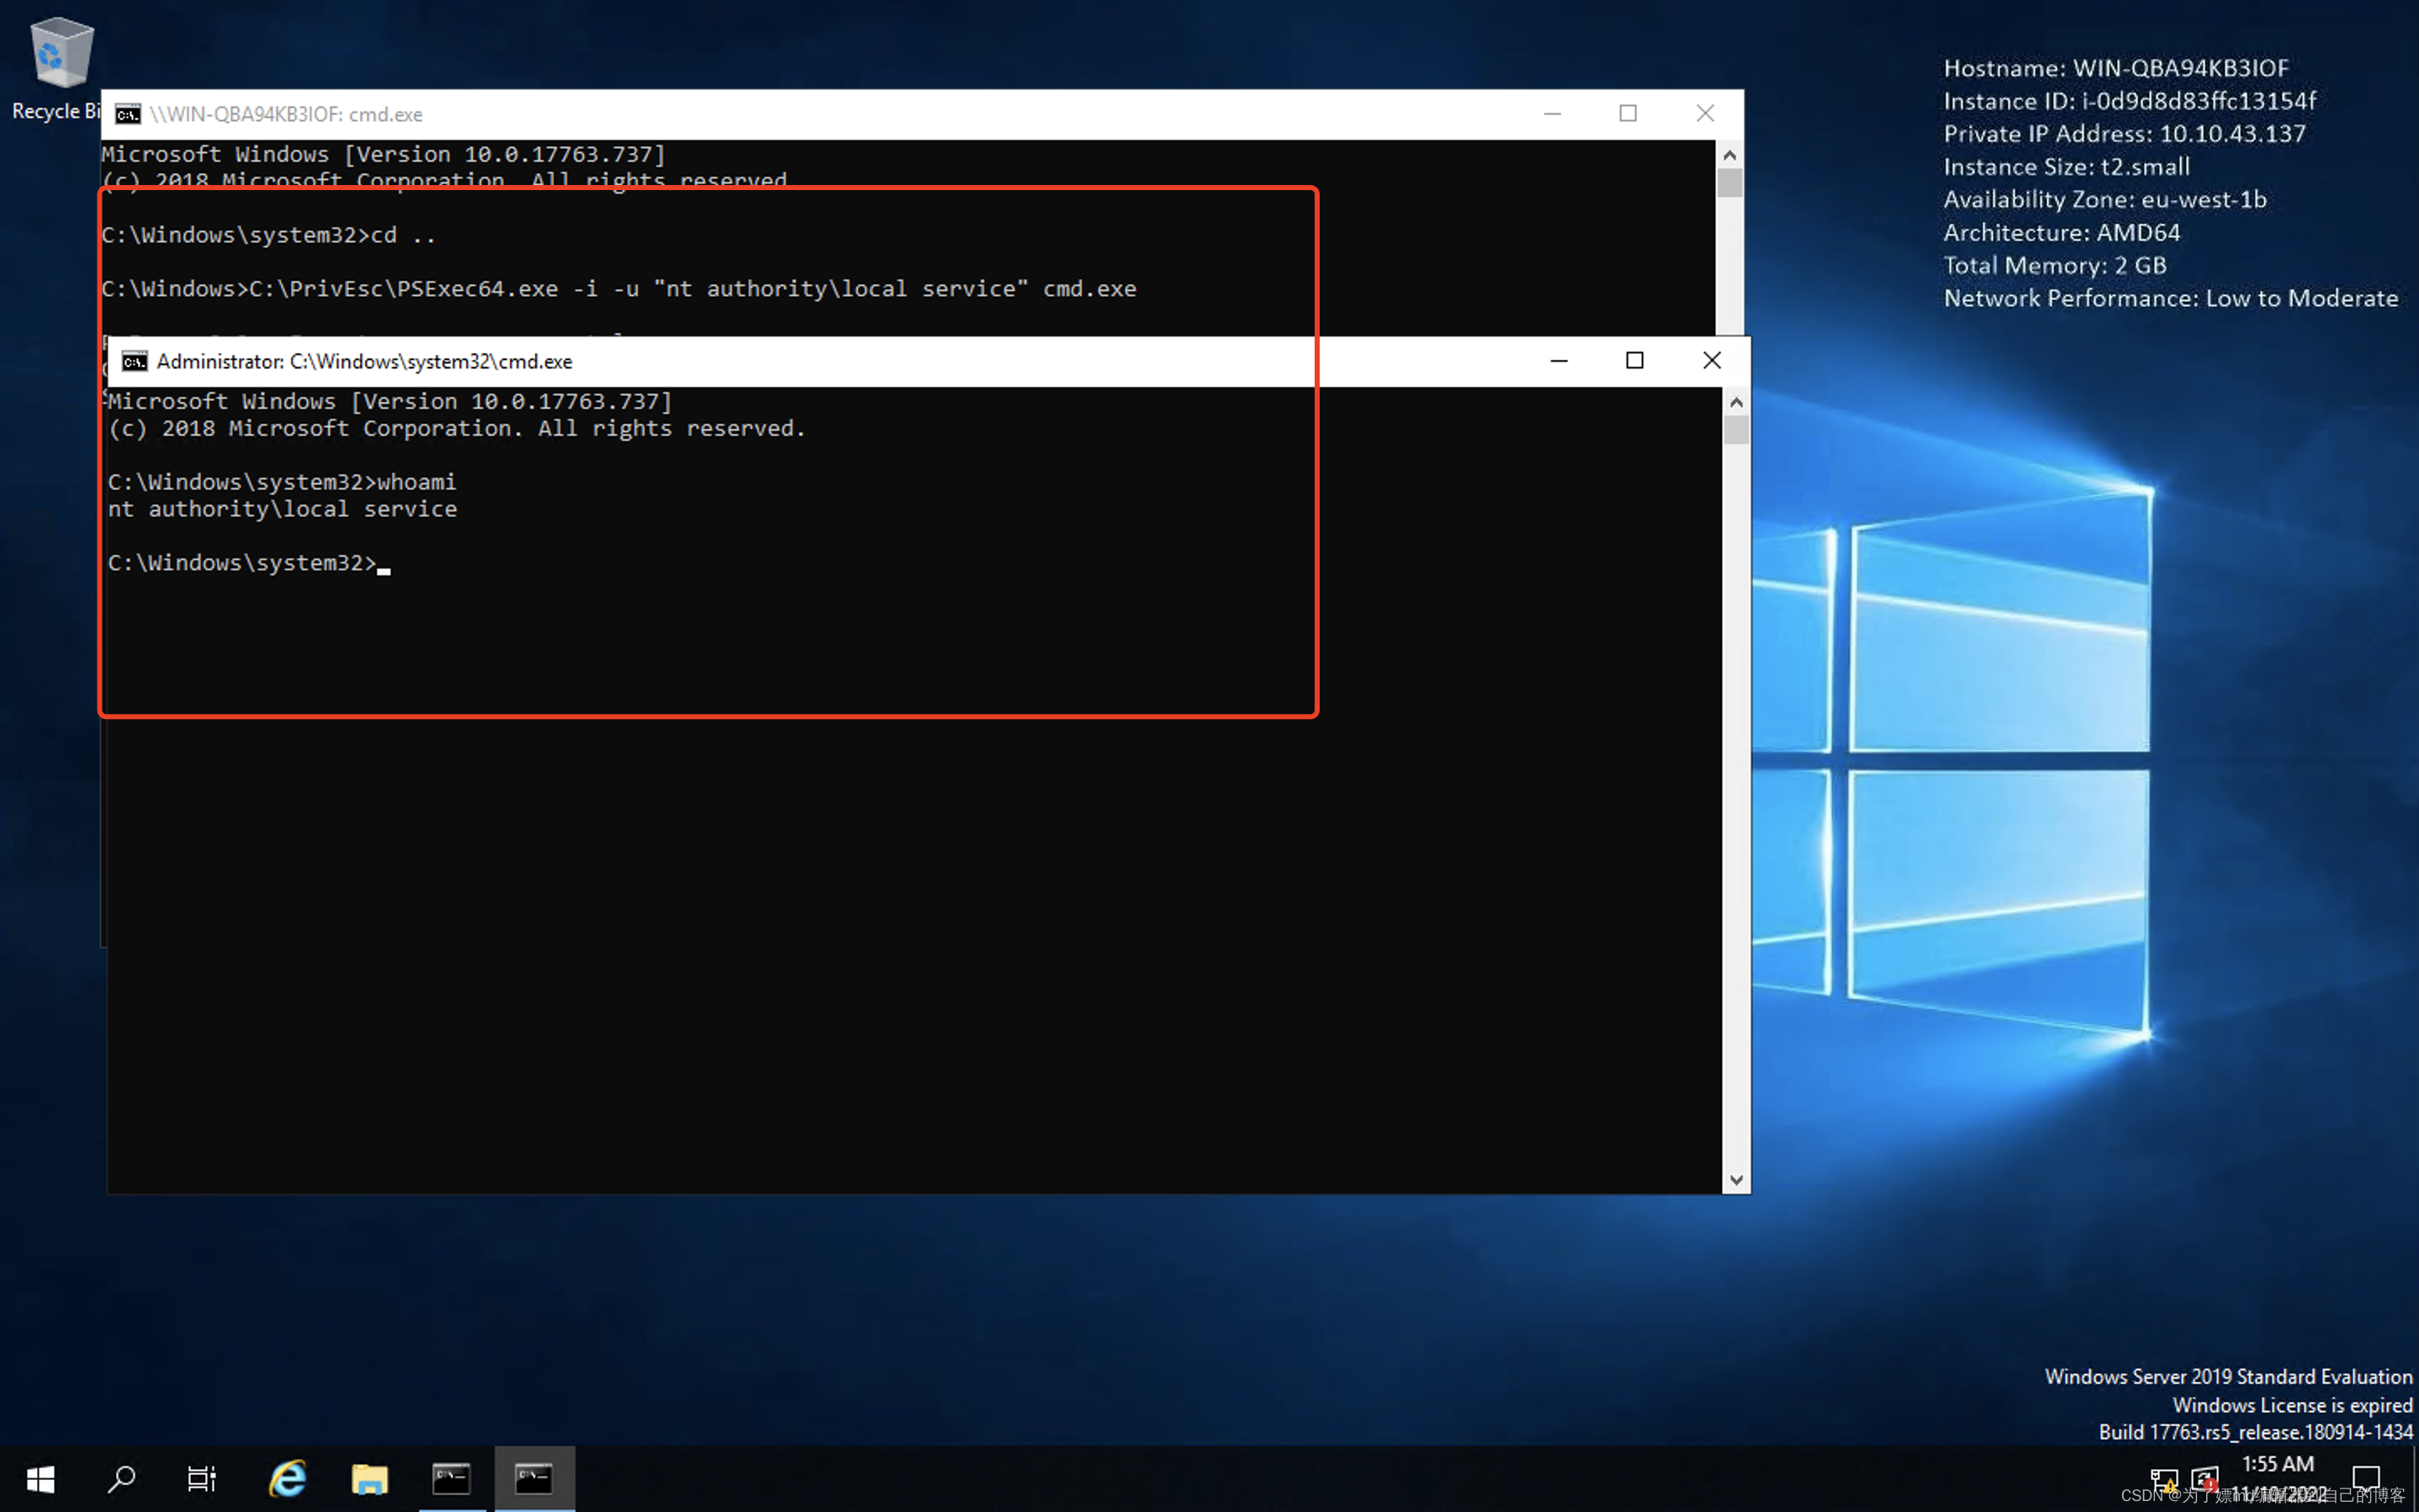2419x1512 pixels.
Task: Click the down arrow of the Administrator cmd scrollbar
Action: (1736, 1180)
